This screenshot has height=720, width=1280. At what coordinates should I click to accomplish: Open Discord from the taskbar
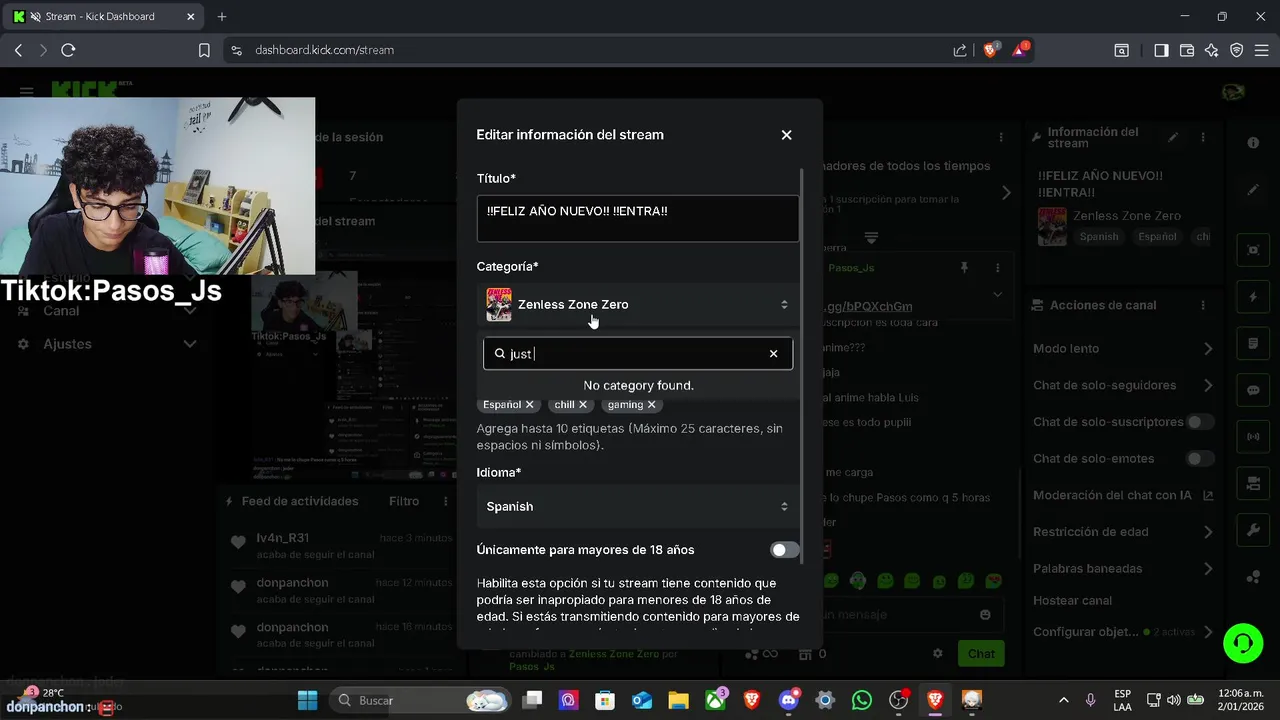[789, 700]
